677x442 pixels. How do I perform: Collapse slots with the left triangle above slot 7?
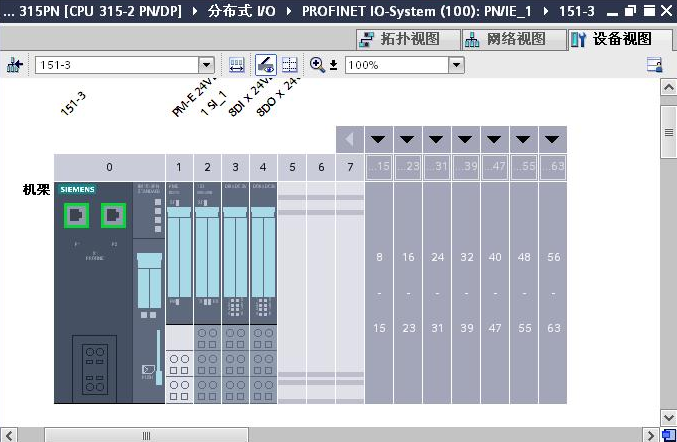coord(350,138)
